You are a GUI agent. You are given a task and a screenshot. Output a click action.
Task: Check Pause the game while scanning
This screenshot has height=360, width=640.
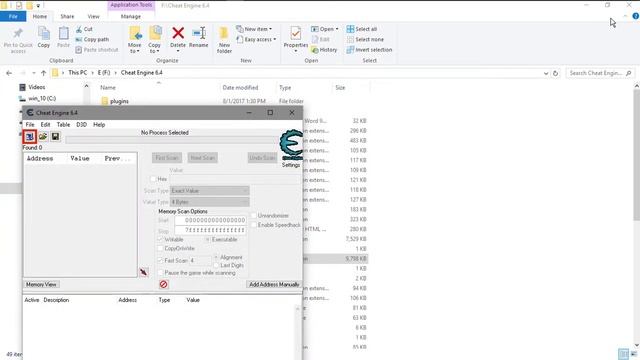[x=161, y=273]
